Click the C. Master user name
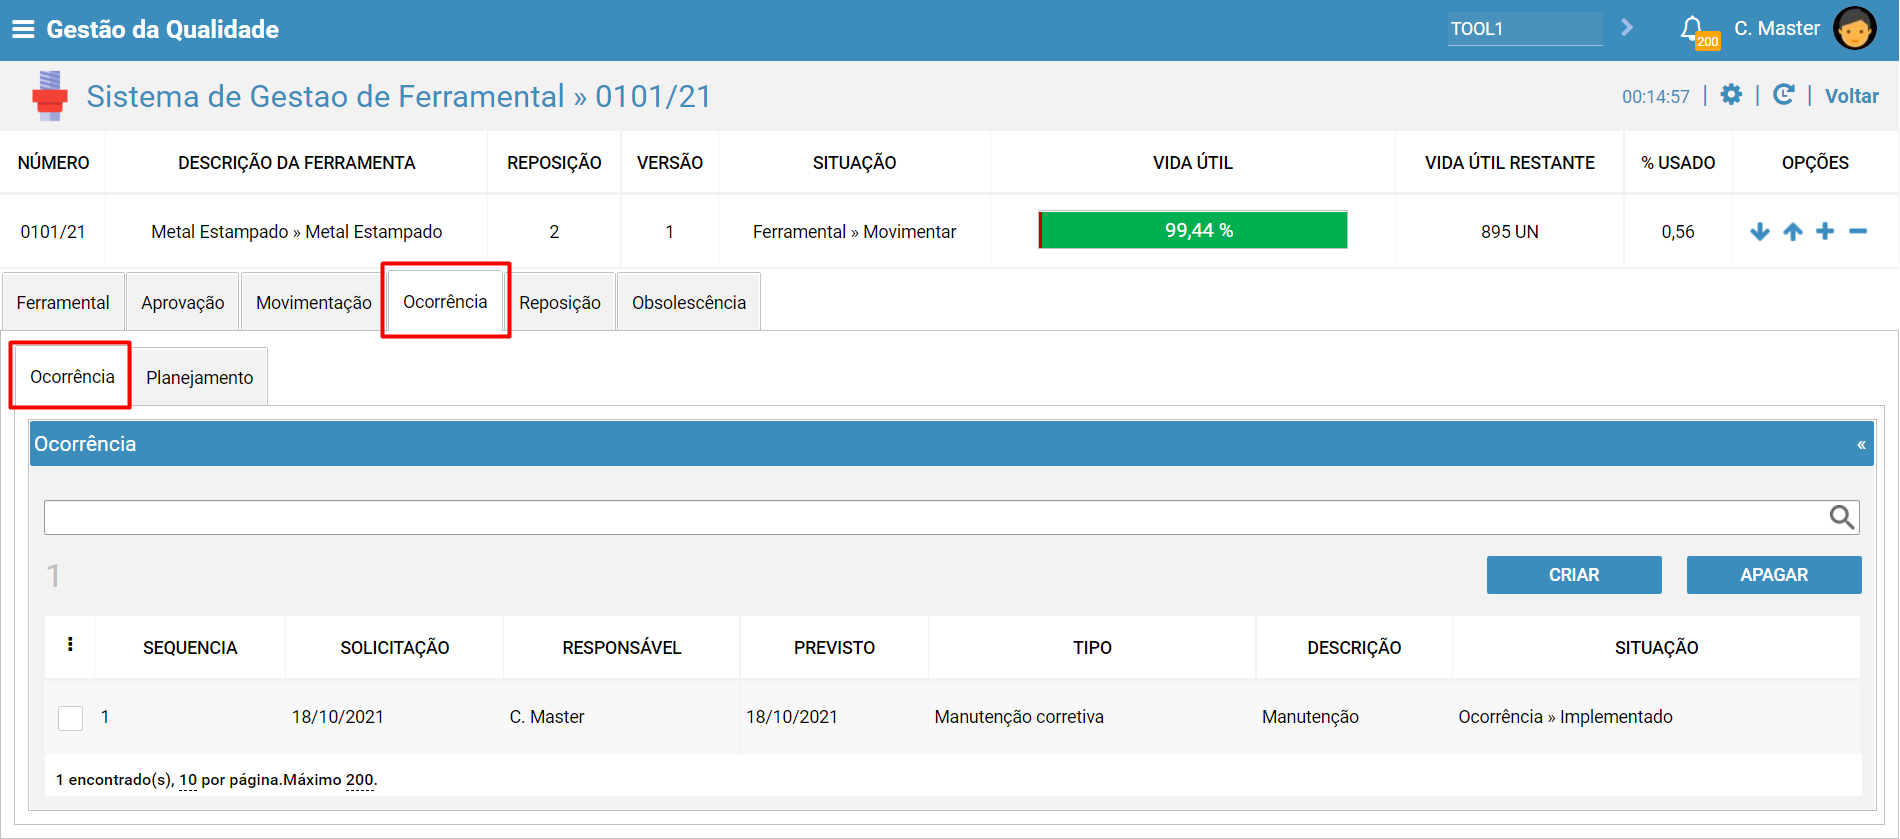 [1777, 28]
